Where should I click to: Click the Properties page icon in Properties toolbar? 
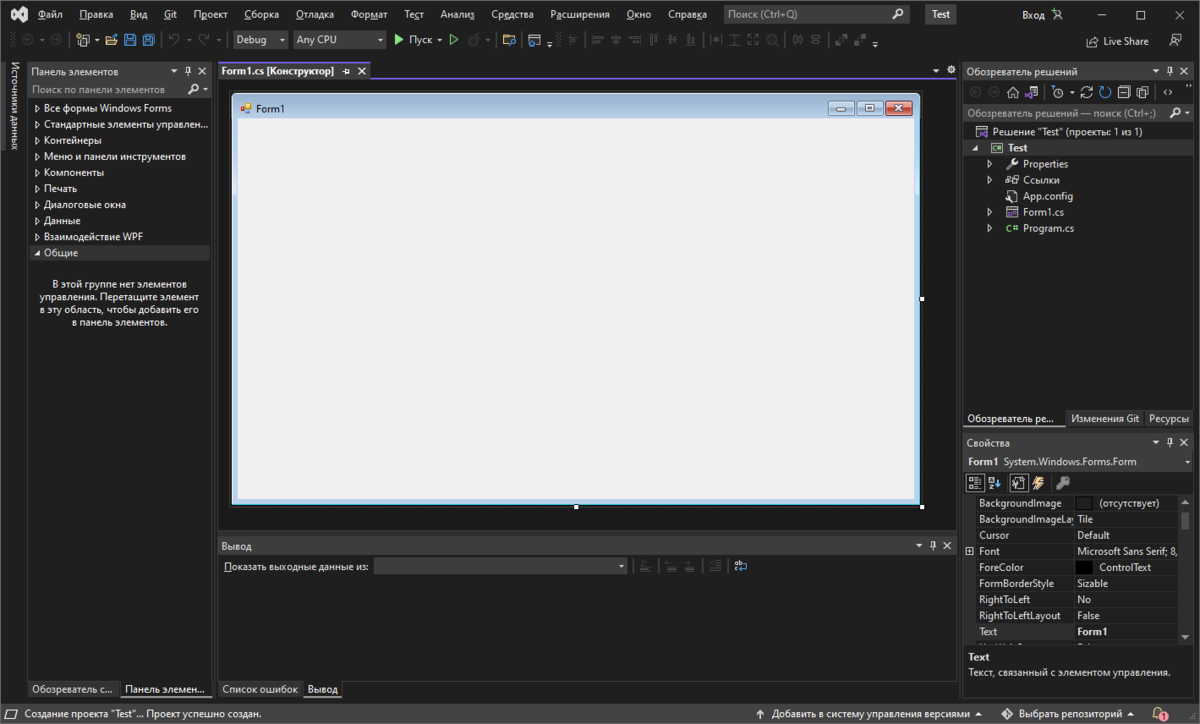(1018, 483)
